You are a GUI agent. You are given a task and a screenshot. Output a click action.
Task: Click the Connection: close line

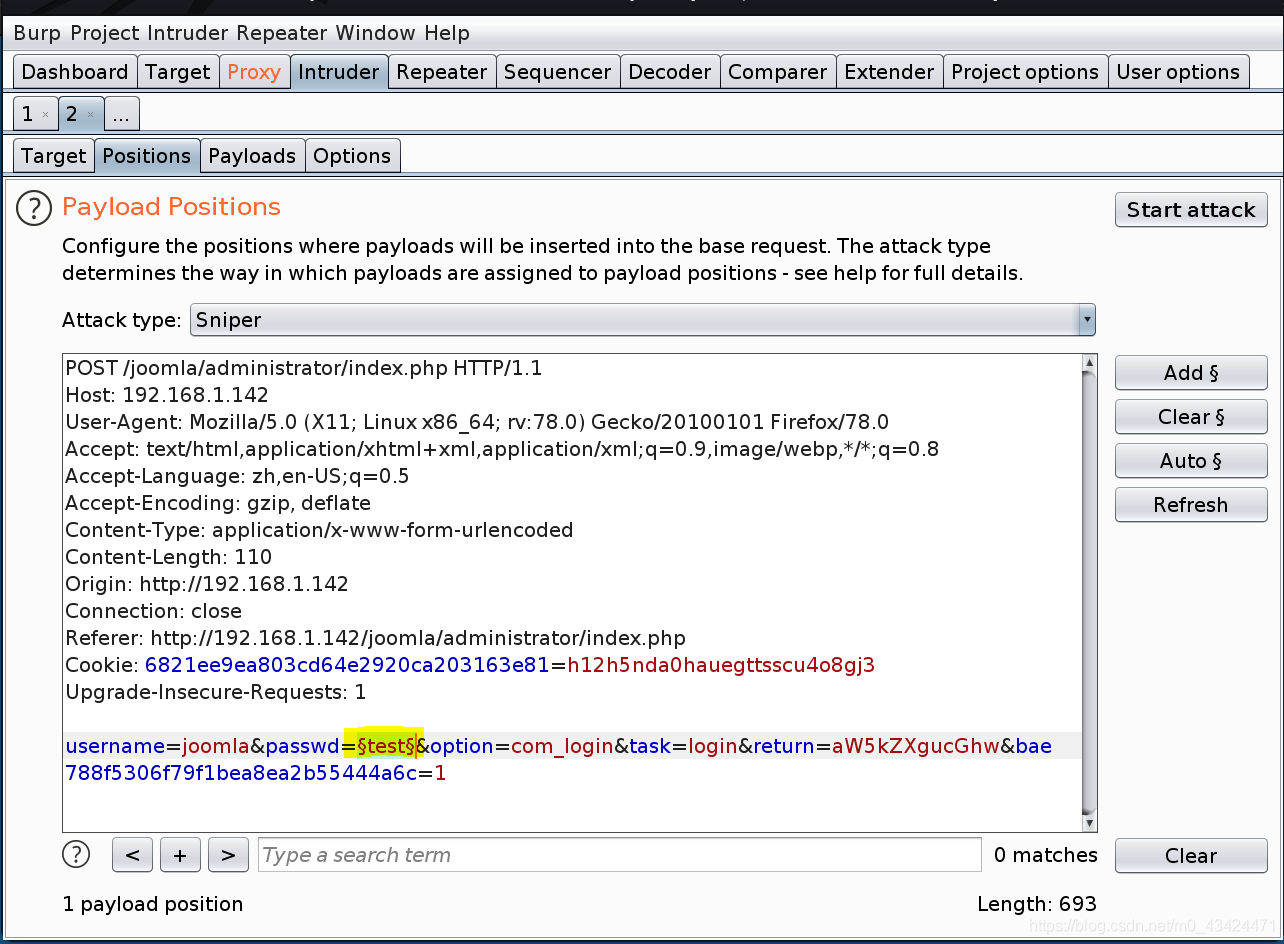coord(153,611)
